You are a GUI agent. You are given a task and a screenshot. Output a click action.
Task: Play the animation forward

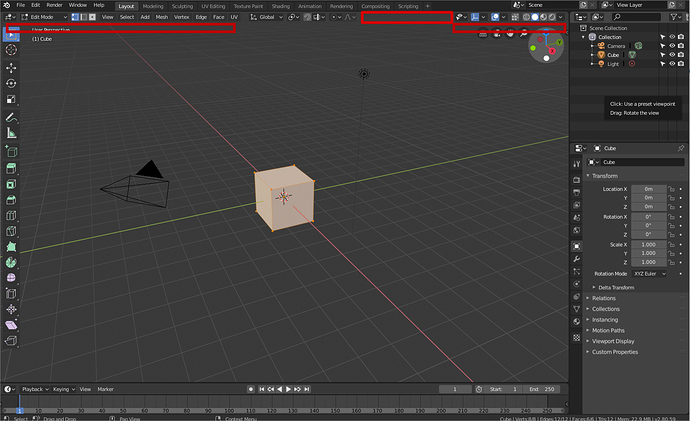point(288,389)
